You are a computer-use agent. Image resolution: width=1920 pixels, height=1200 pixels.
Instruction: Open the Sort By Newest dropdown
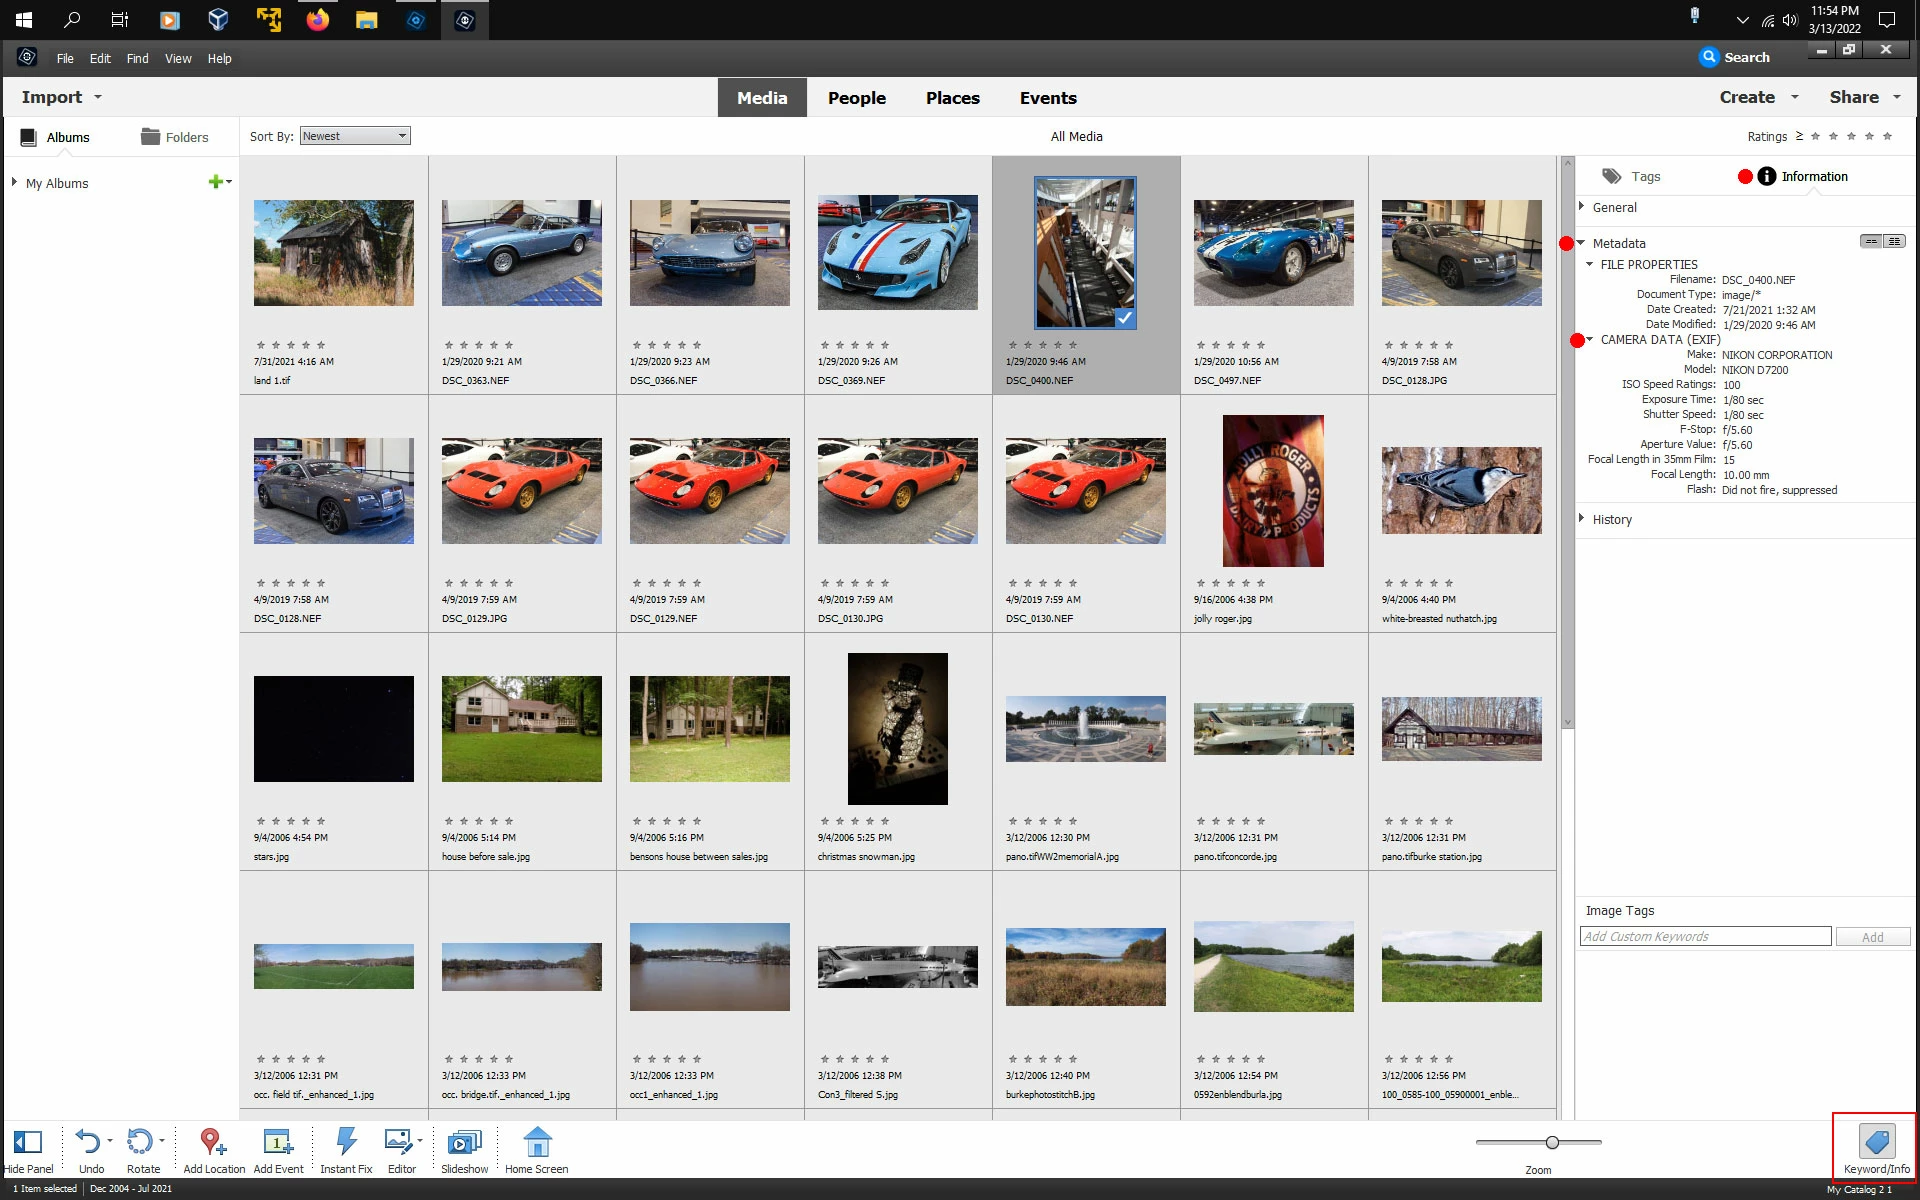click(355, 136)
